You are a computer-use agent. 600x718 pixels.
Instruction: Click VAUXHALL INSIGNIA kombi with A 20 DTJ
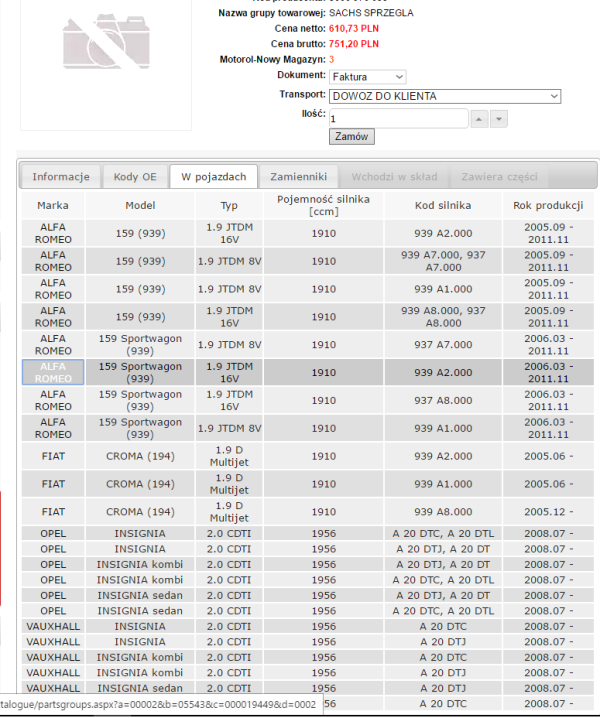pyautogui.click(x=140, y=673)
